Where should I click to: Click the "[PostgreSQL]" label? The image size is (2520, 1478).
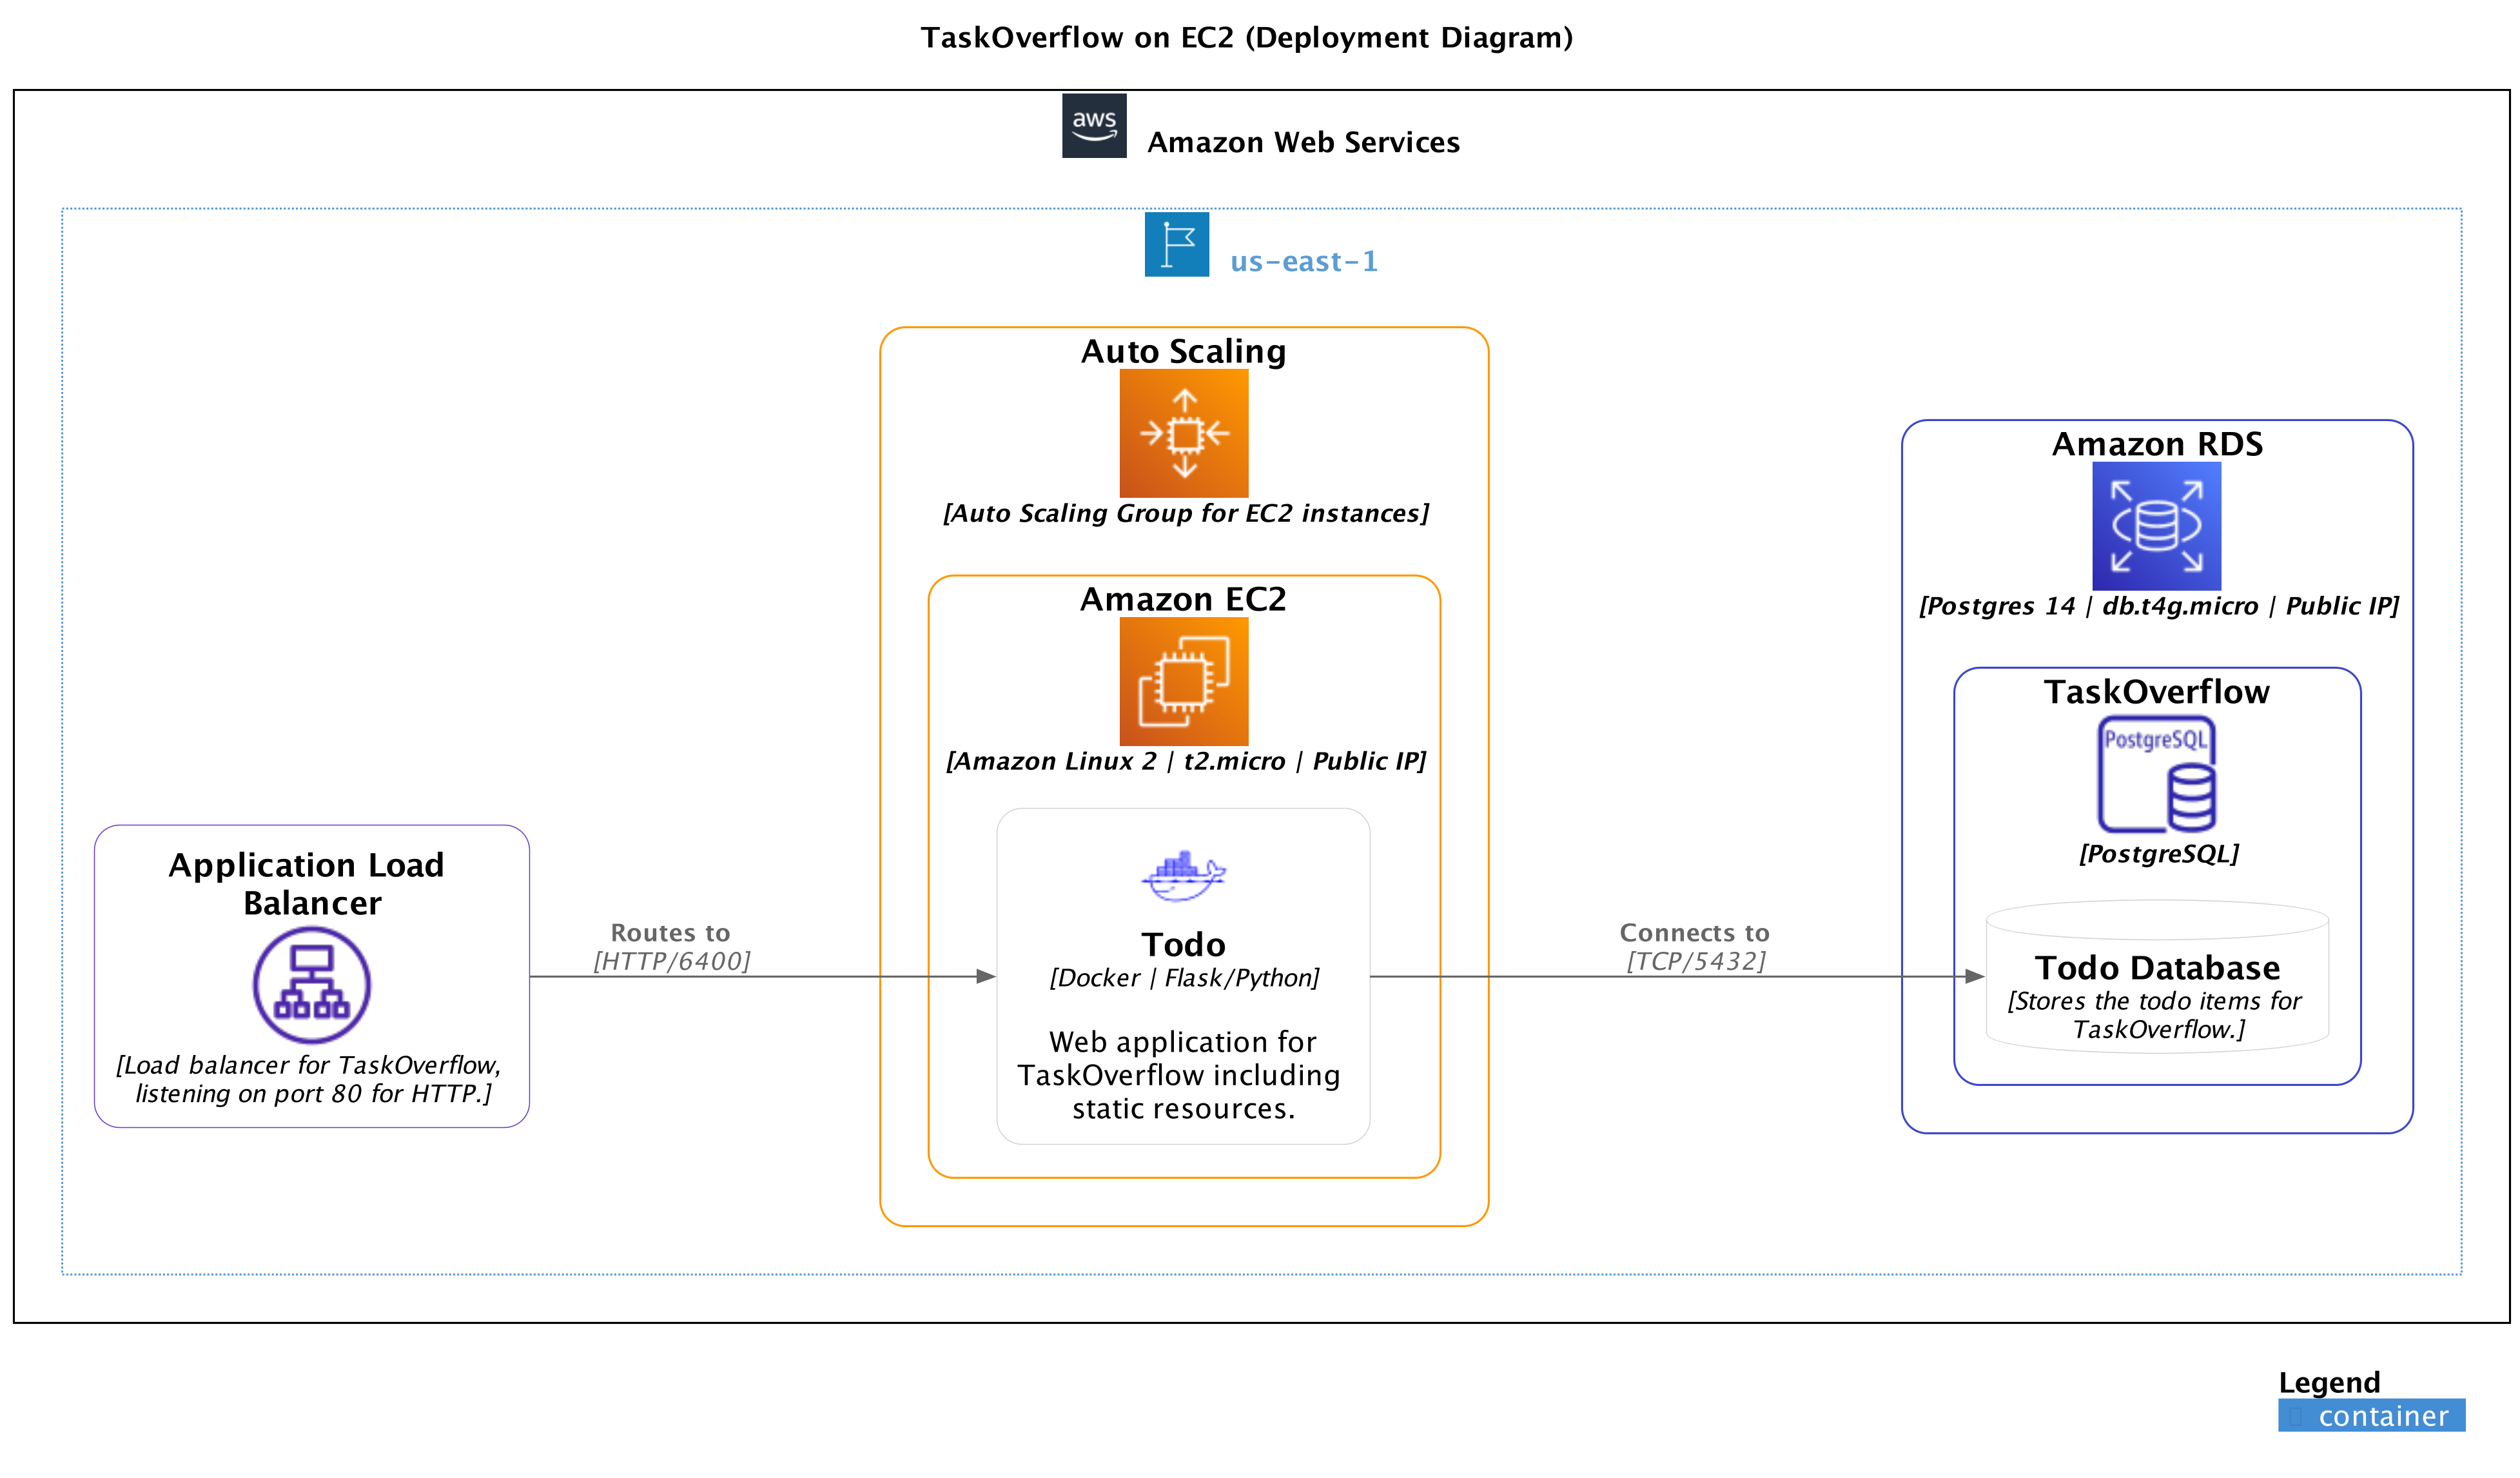point(2159,854)
